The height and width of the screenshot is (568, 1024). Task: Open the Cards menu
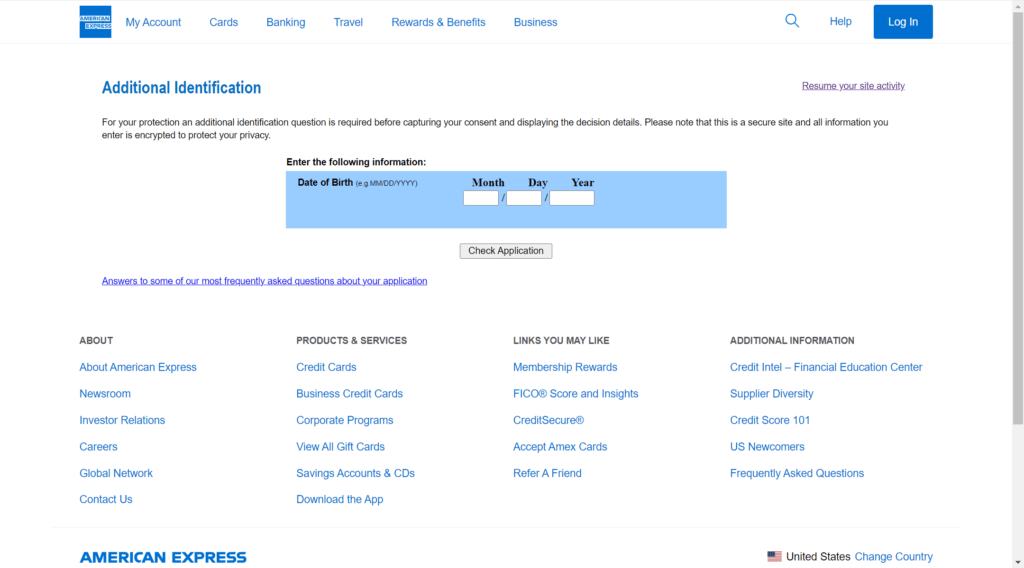click(223, 22)
